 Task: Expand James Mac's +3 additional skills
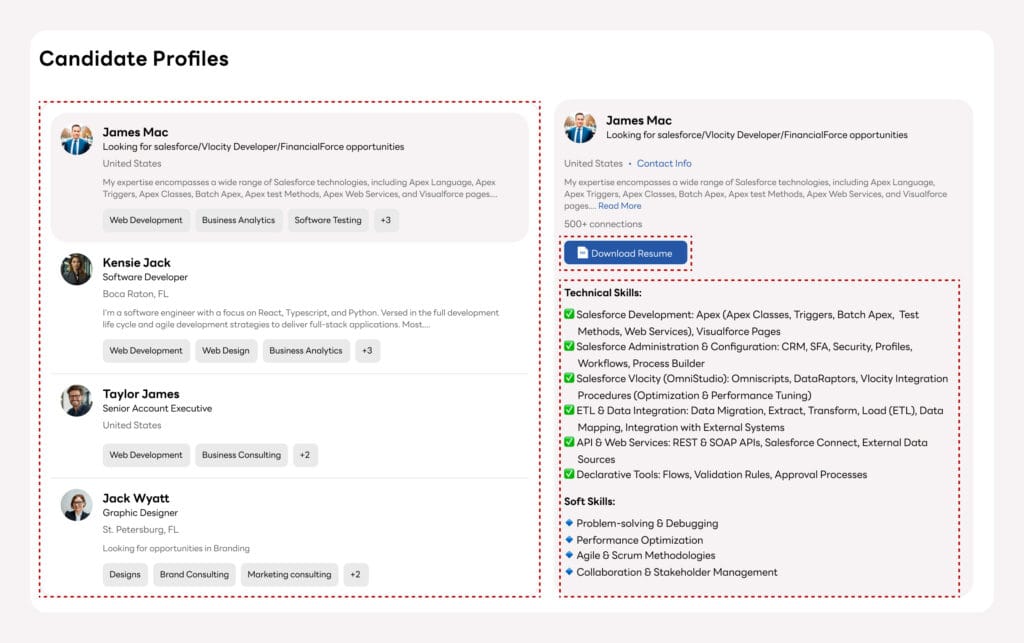[386, 220]
